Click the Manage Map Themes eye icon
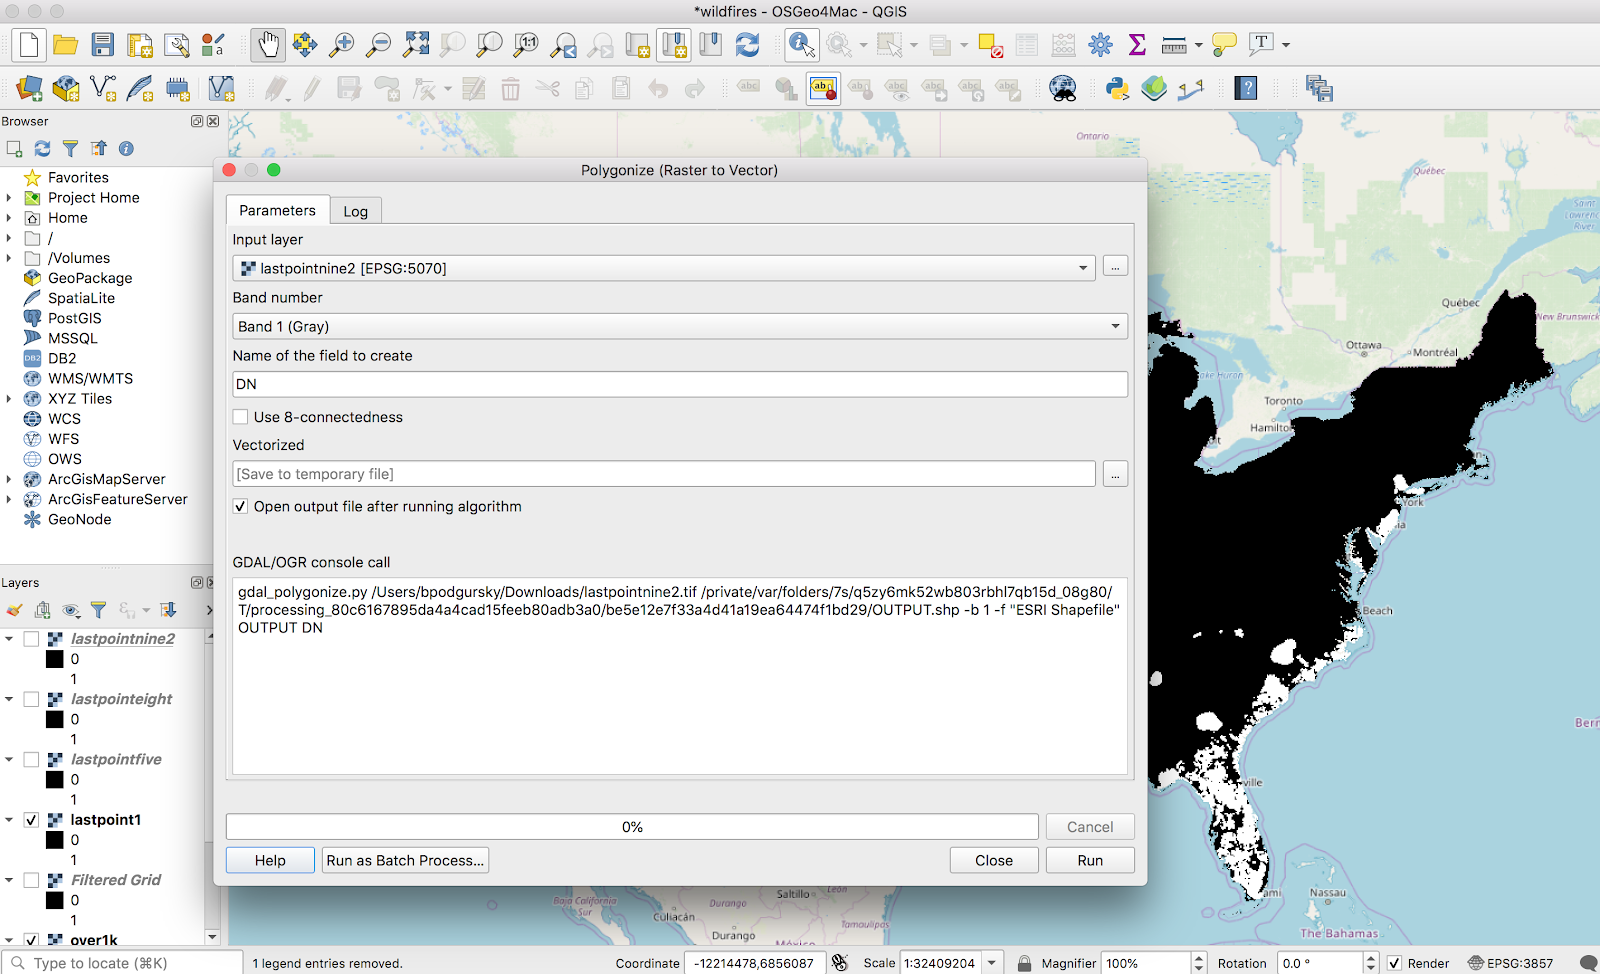 71,610
